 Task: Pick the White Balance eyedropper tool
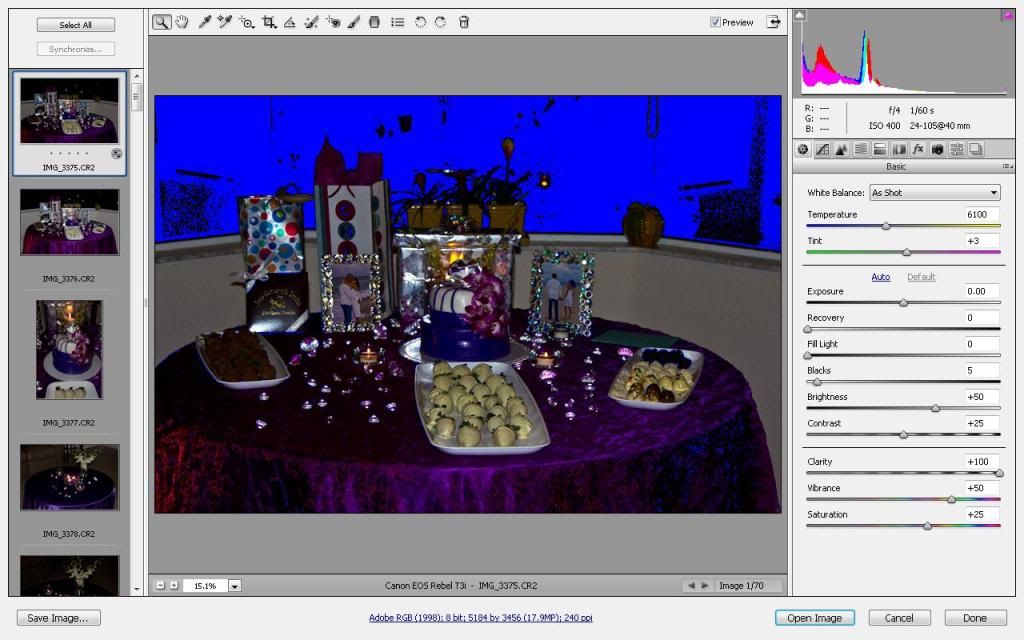click(204, 21)
